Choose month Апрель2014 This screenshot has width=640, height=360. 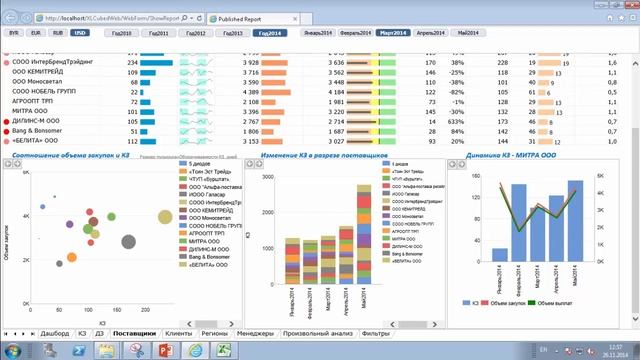[431, 33]
